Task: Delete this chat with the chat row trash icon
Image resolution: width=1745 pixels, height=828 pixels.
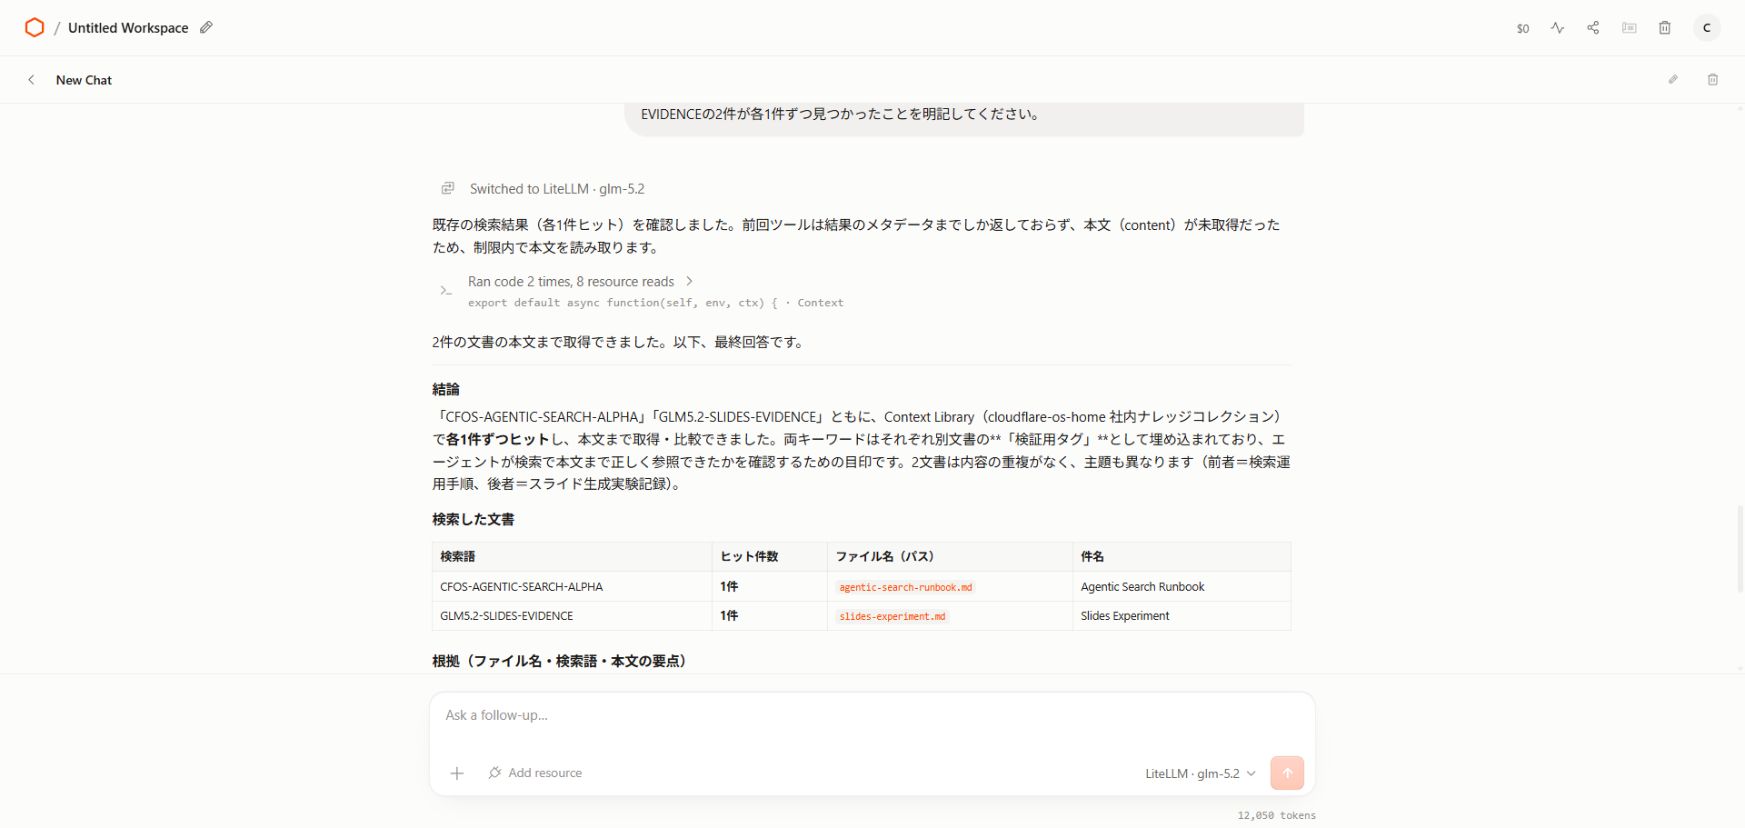Action: [1713, 80]
